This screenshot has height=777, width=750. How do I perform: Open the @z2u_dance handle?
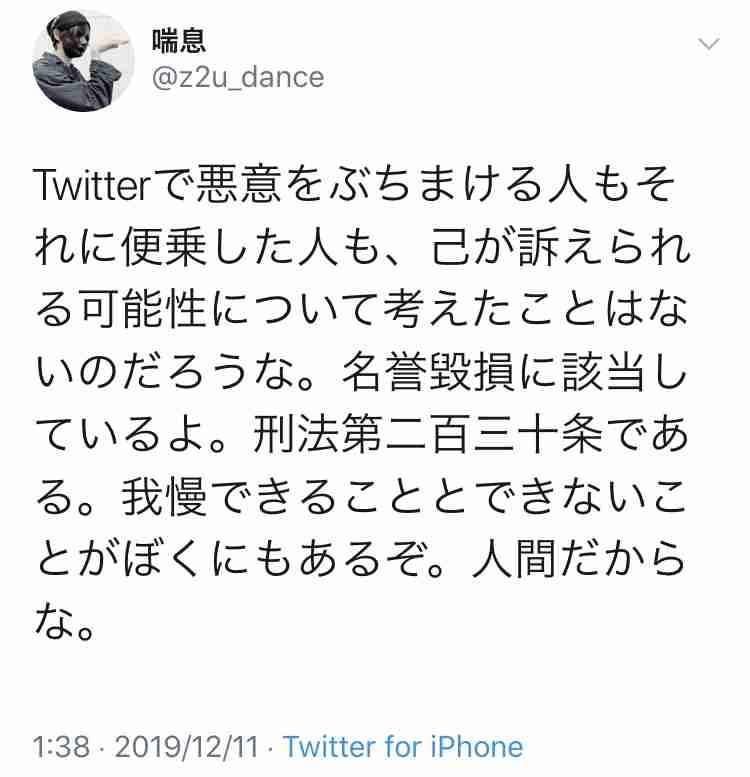pyautogui.click(x=238, y=78)
